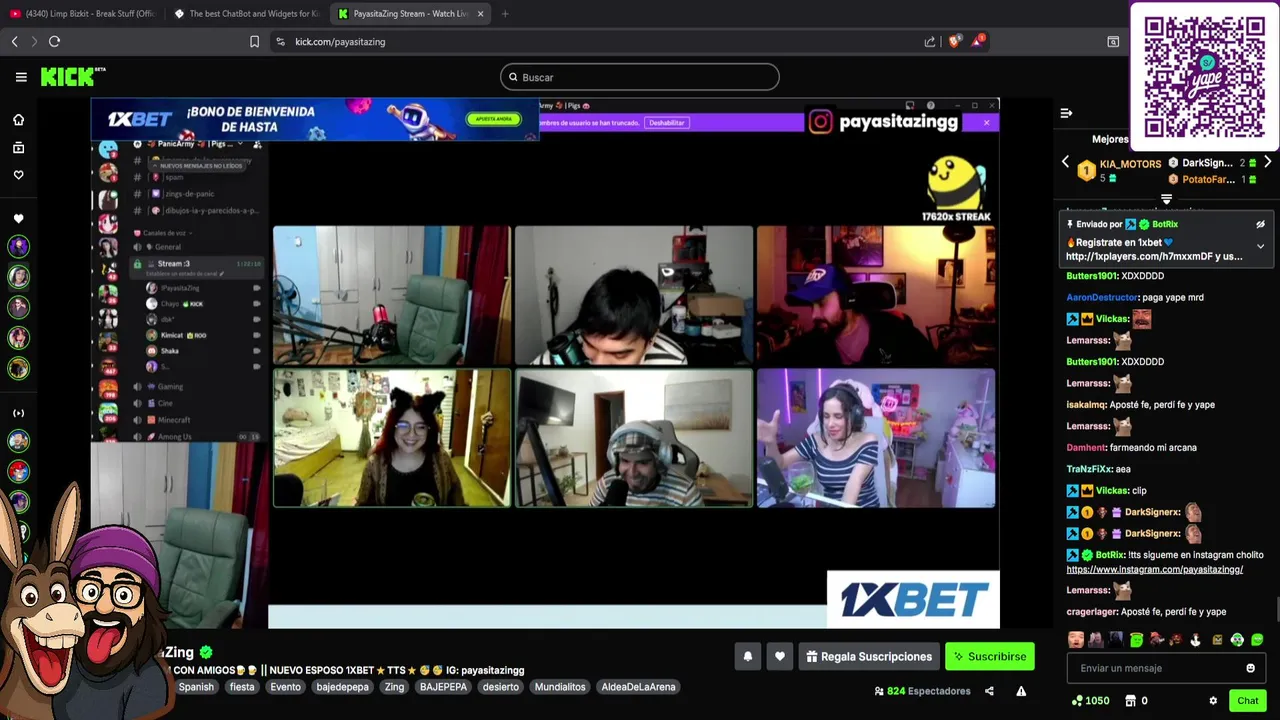This screenshot has width=1280, height=720.
Task: Click the live broadcast icon in sidebar
Action: tap(18, 413)
